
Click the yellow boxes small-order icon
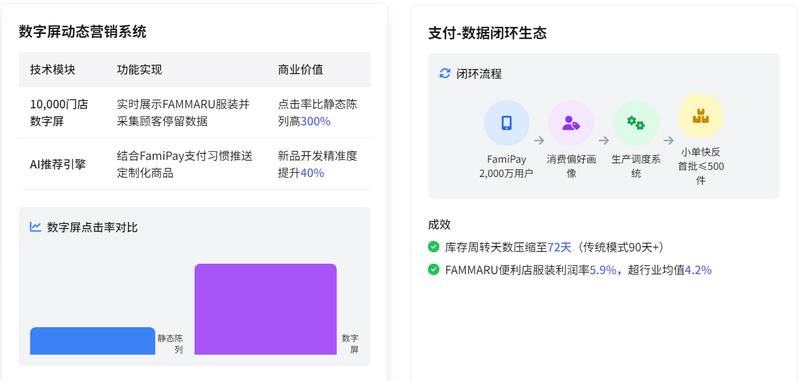coord(701,116)
